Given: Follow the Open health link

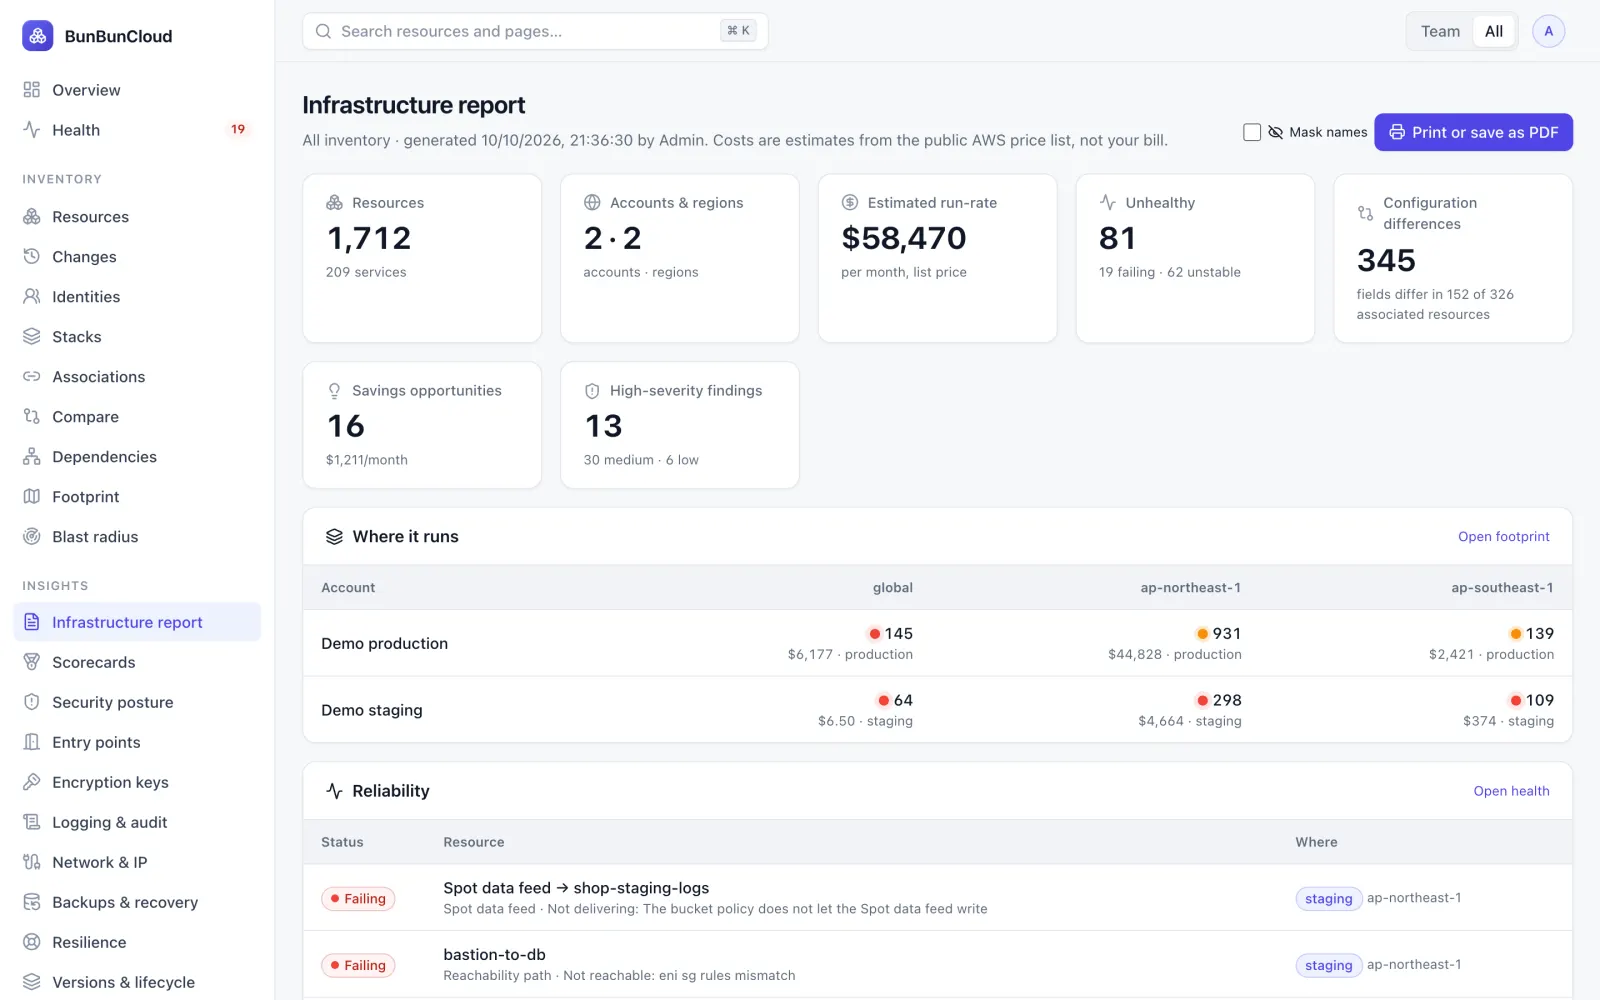Looking at the screenshot, I should (x=1511, y=791).
